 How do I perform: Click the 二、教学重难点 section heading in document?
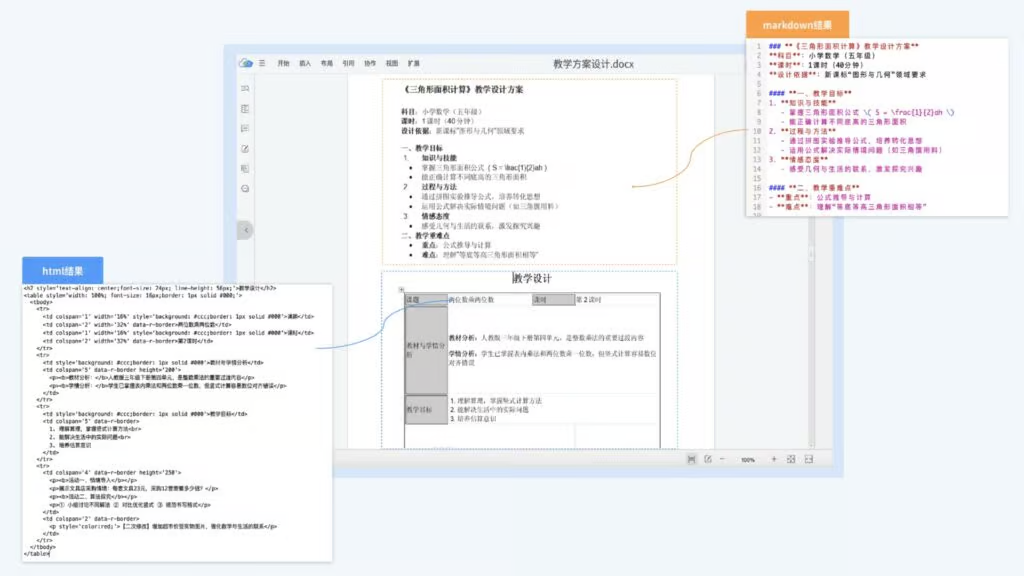[426, 236]
